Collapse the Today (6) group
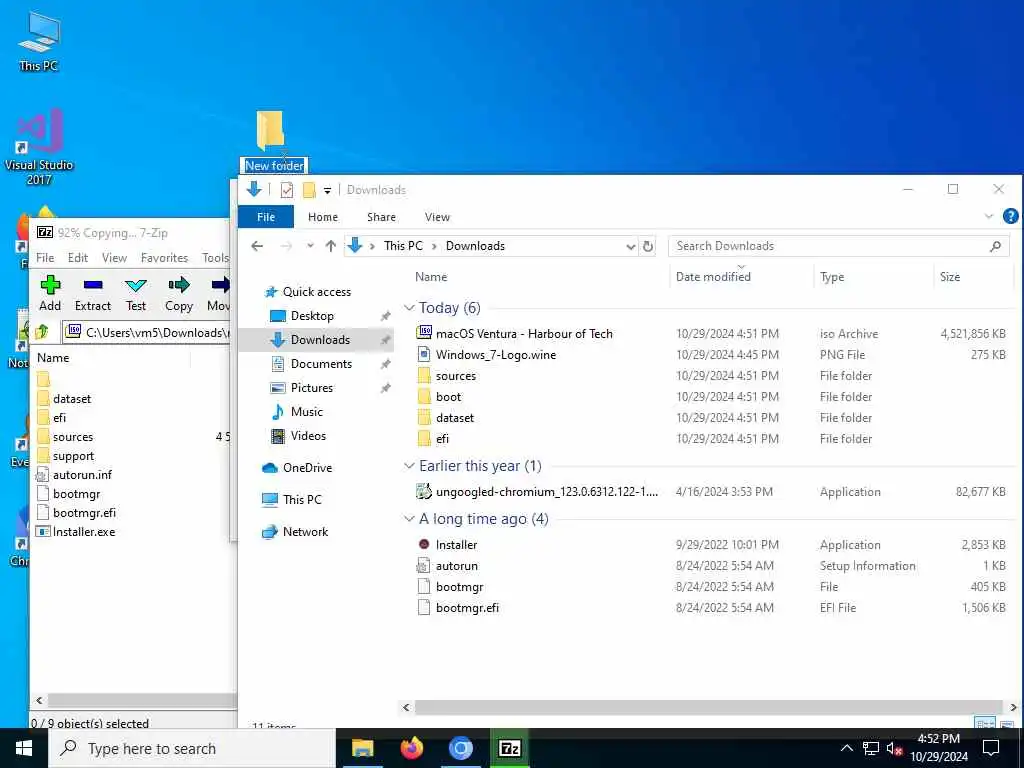 tap(409, 308)
